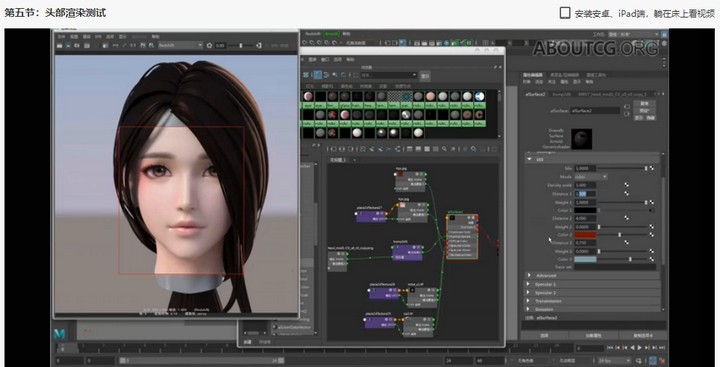This screenshot has height=367, width=720.
Task: Click the display button next to Hypershade search box
Action: pos(425,75)
